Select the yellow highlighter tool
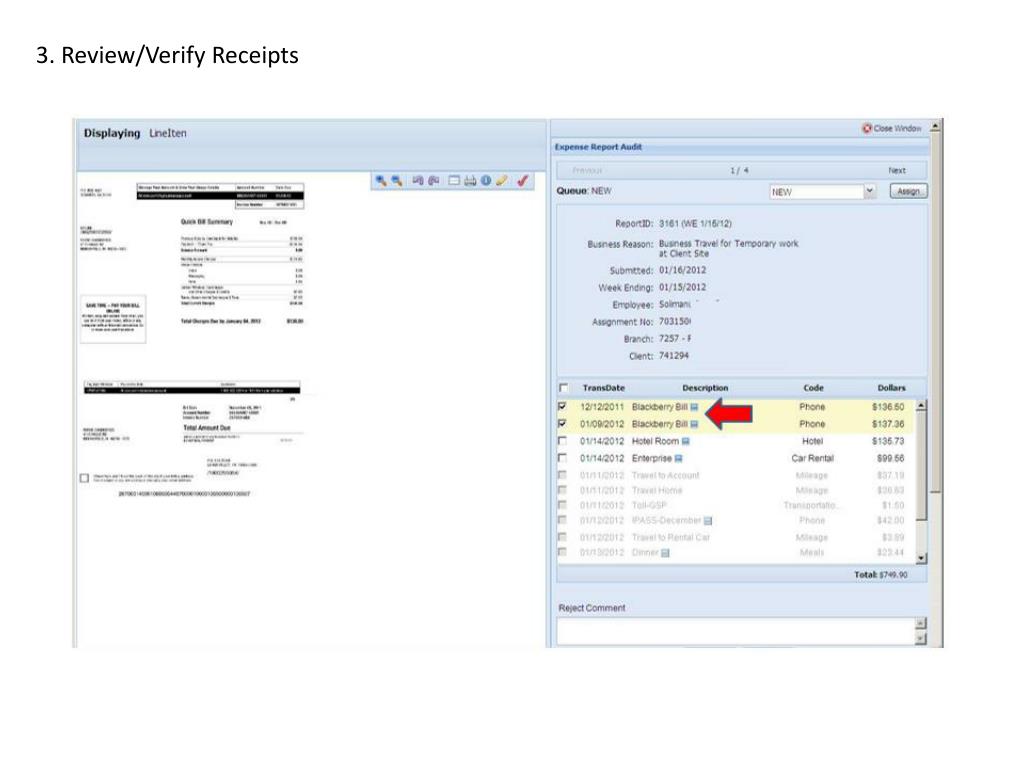This screenshot has height=768, width=1024. [502, 181]
